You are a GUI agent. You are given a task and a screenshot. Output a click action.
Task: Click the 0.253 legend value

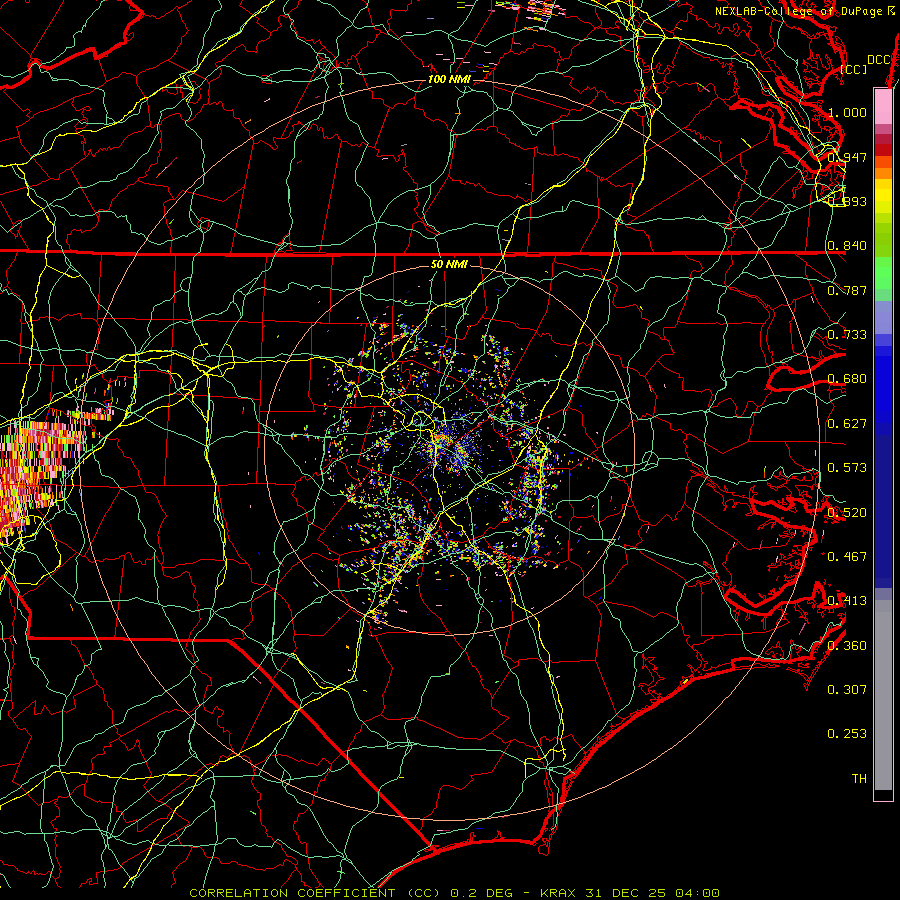click(x=847, y=734)
